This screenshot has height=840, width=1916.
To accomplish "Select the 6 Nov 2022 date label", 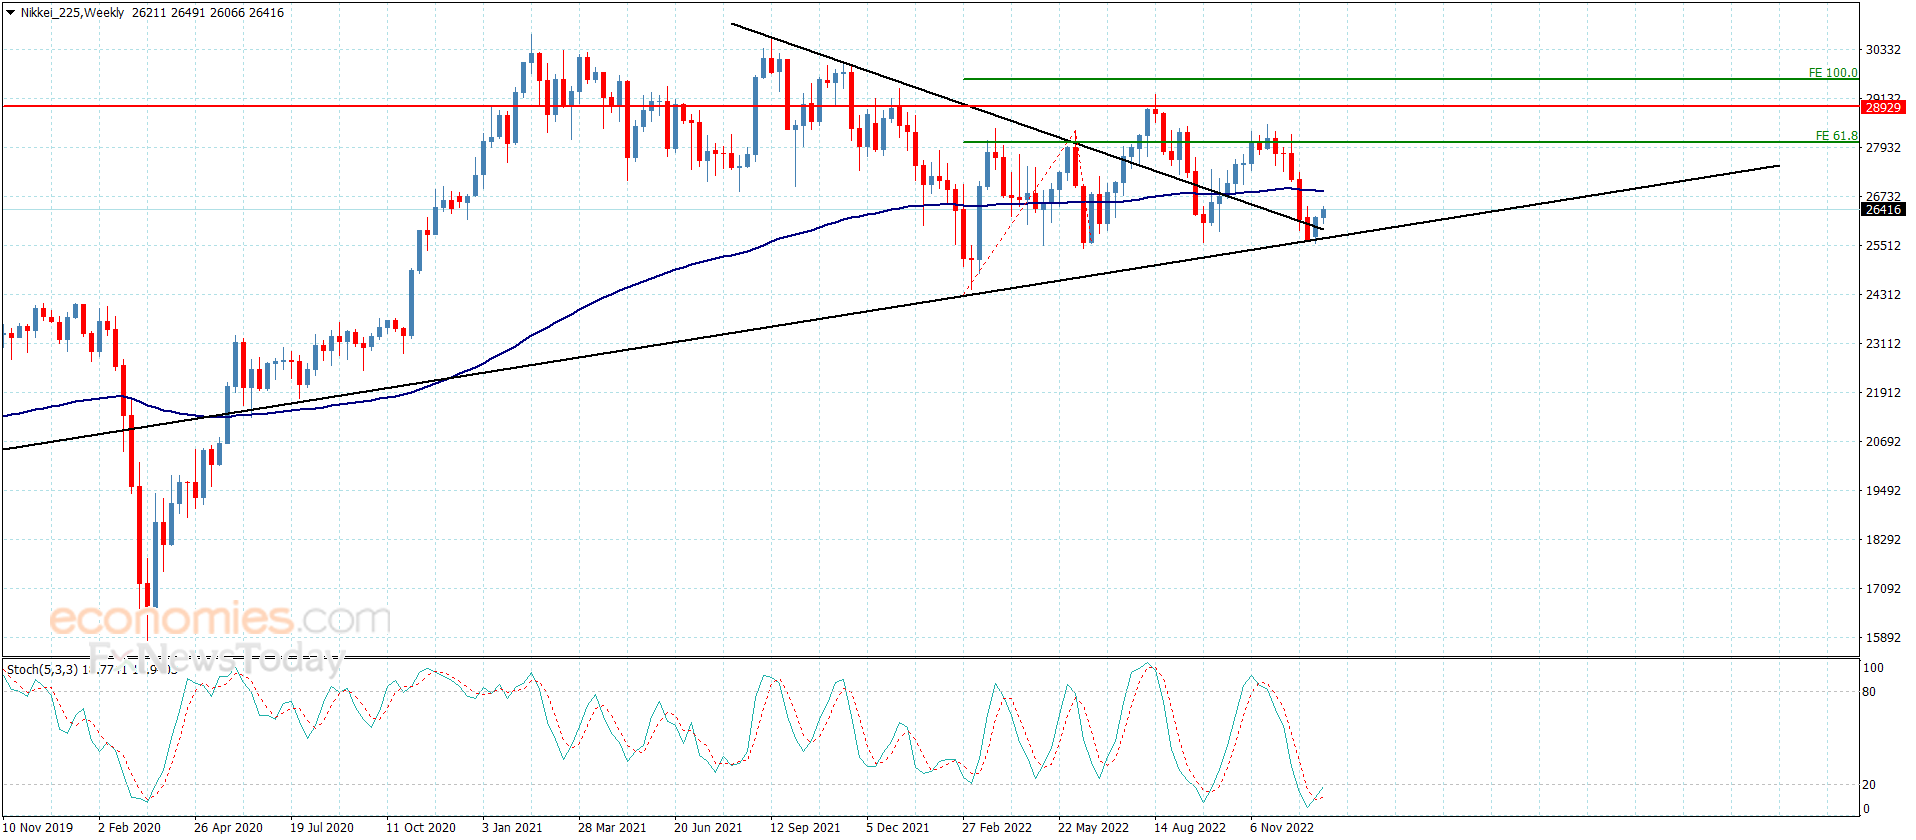I will 1281,827.
